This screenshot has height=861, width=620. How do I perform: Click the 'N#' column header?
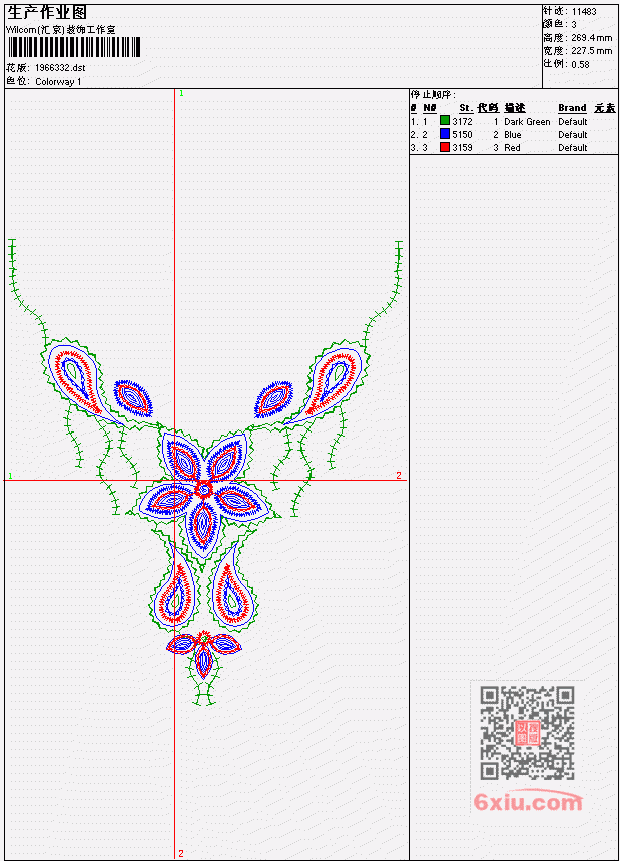[429, 108]
